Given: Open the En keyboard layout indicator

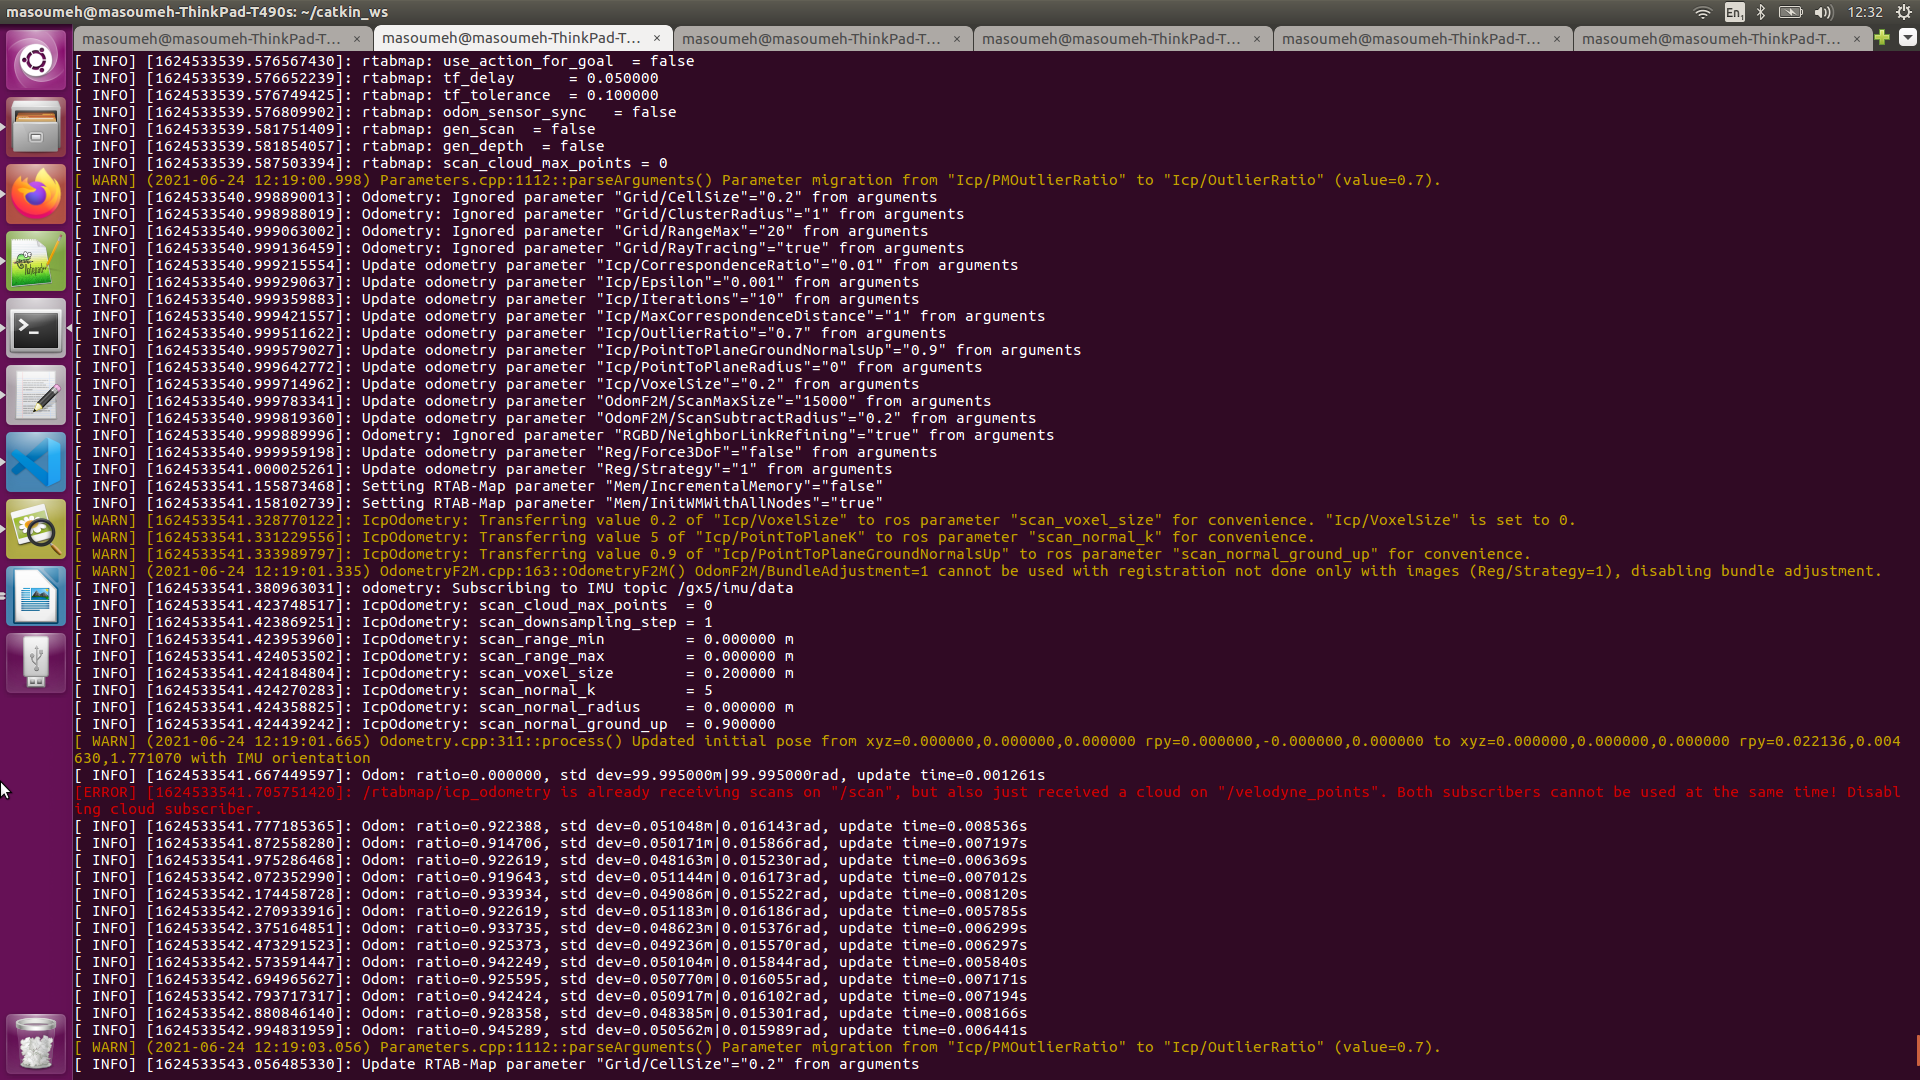Looking at the screenshot, I should [x=1734, y=12].
